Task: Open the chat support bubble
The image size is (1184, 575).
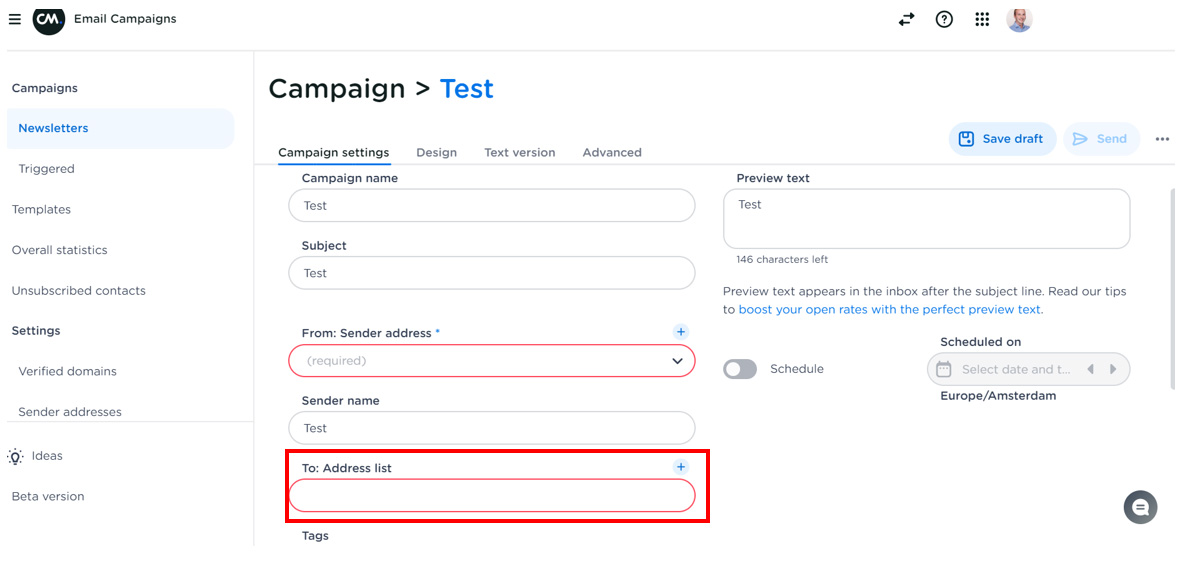Action: (x=1140, y=507)
